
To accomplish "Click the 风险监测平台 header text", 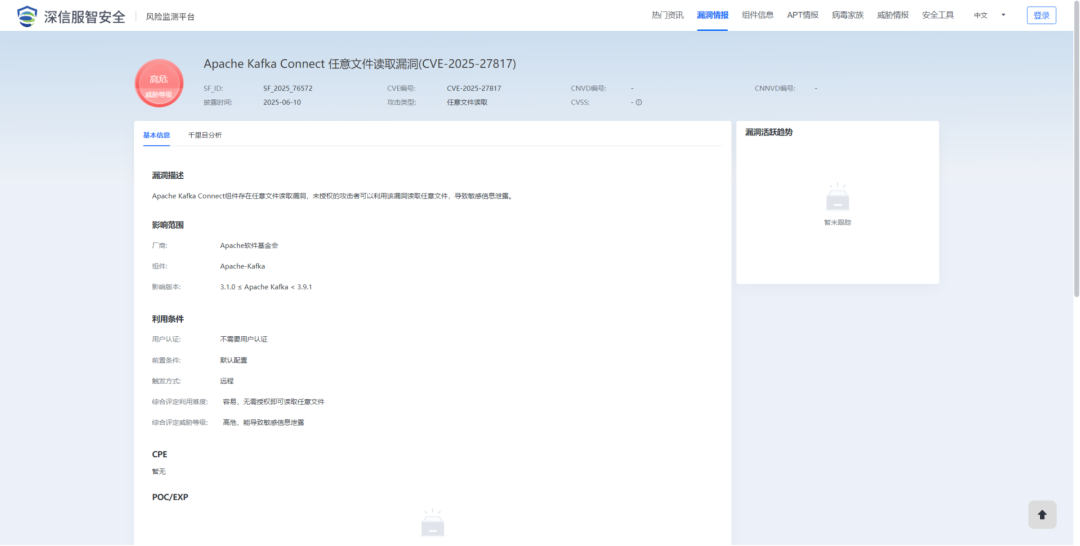I will coord(170,17).
